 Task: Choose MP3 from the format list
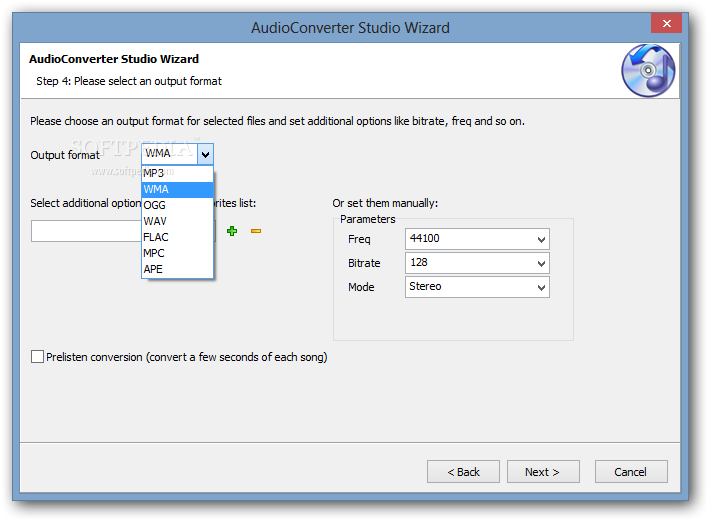[177, 173]
